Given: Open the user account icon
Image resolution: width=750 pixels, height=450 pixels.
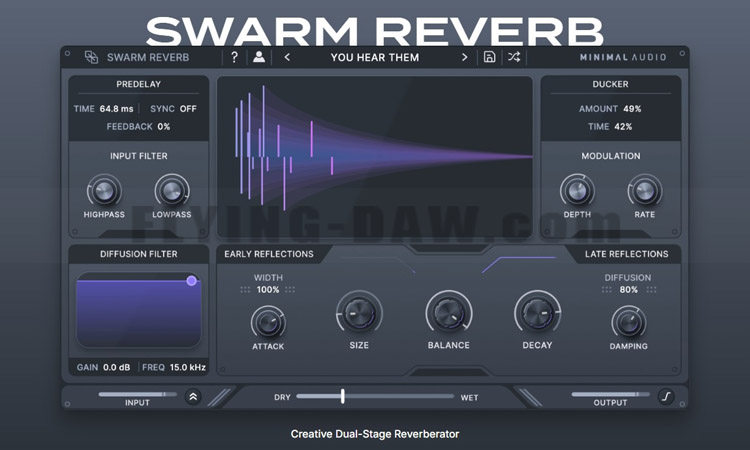Looking at the screenshot, I should tap(259, 57).
